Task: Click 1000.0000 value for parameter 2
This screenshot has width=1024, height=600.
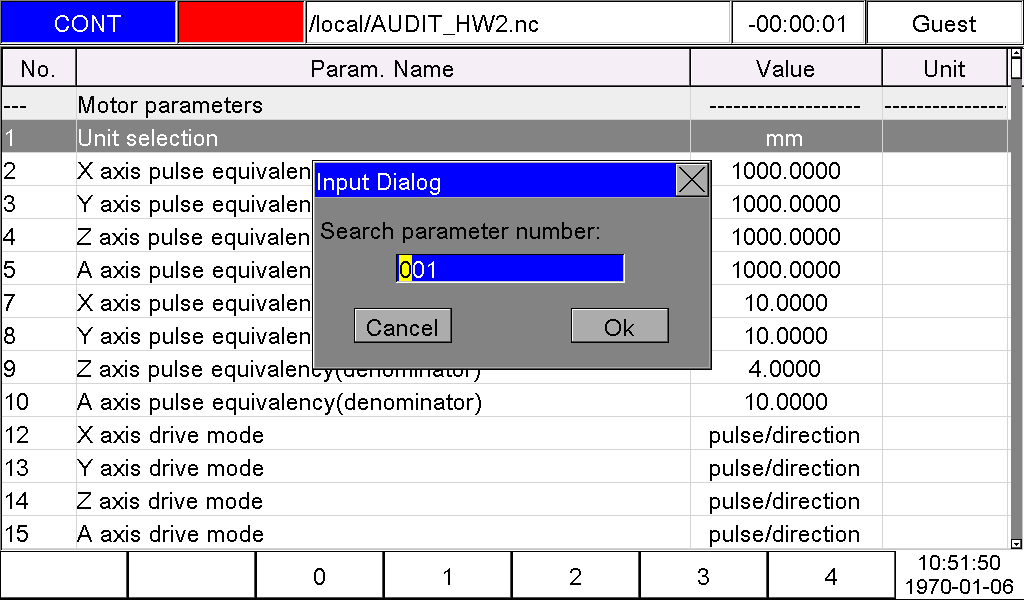Action: tap(786, 170)
